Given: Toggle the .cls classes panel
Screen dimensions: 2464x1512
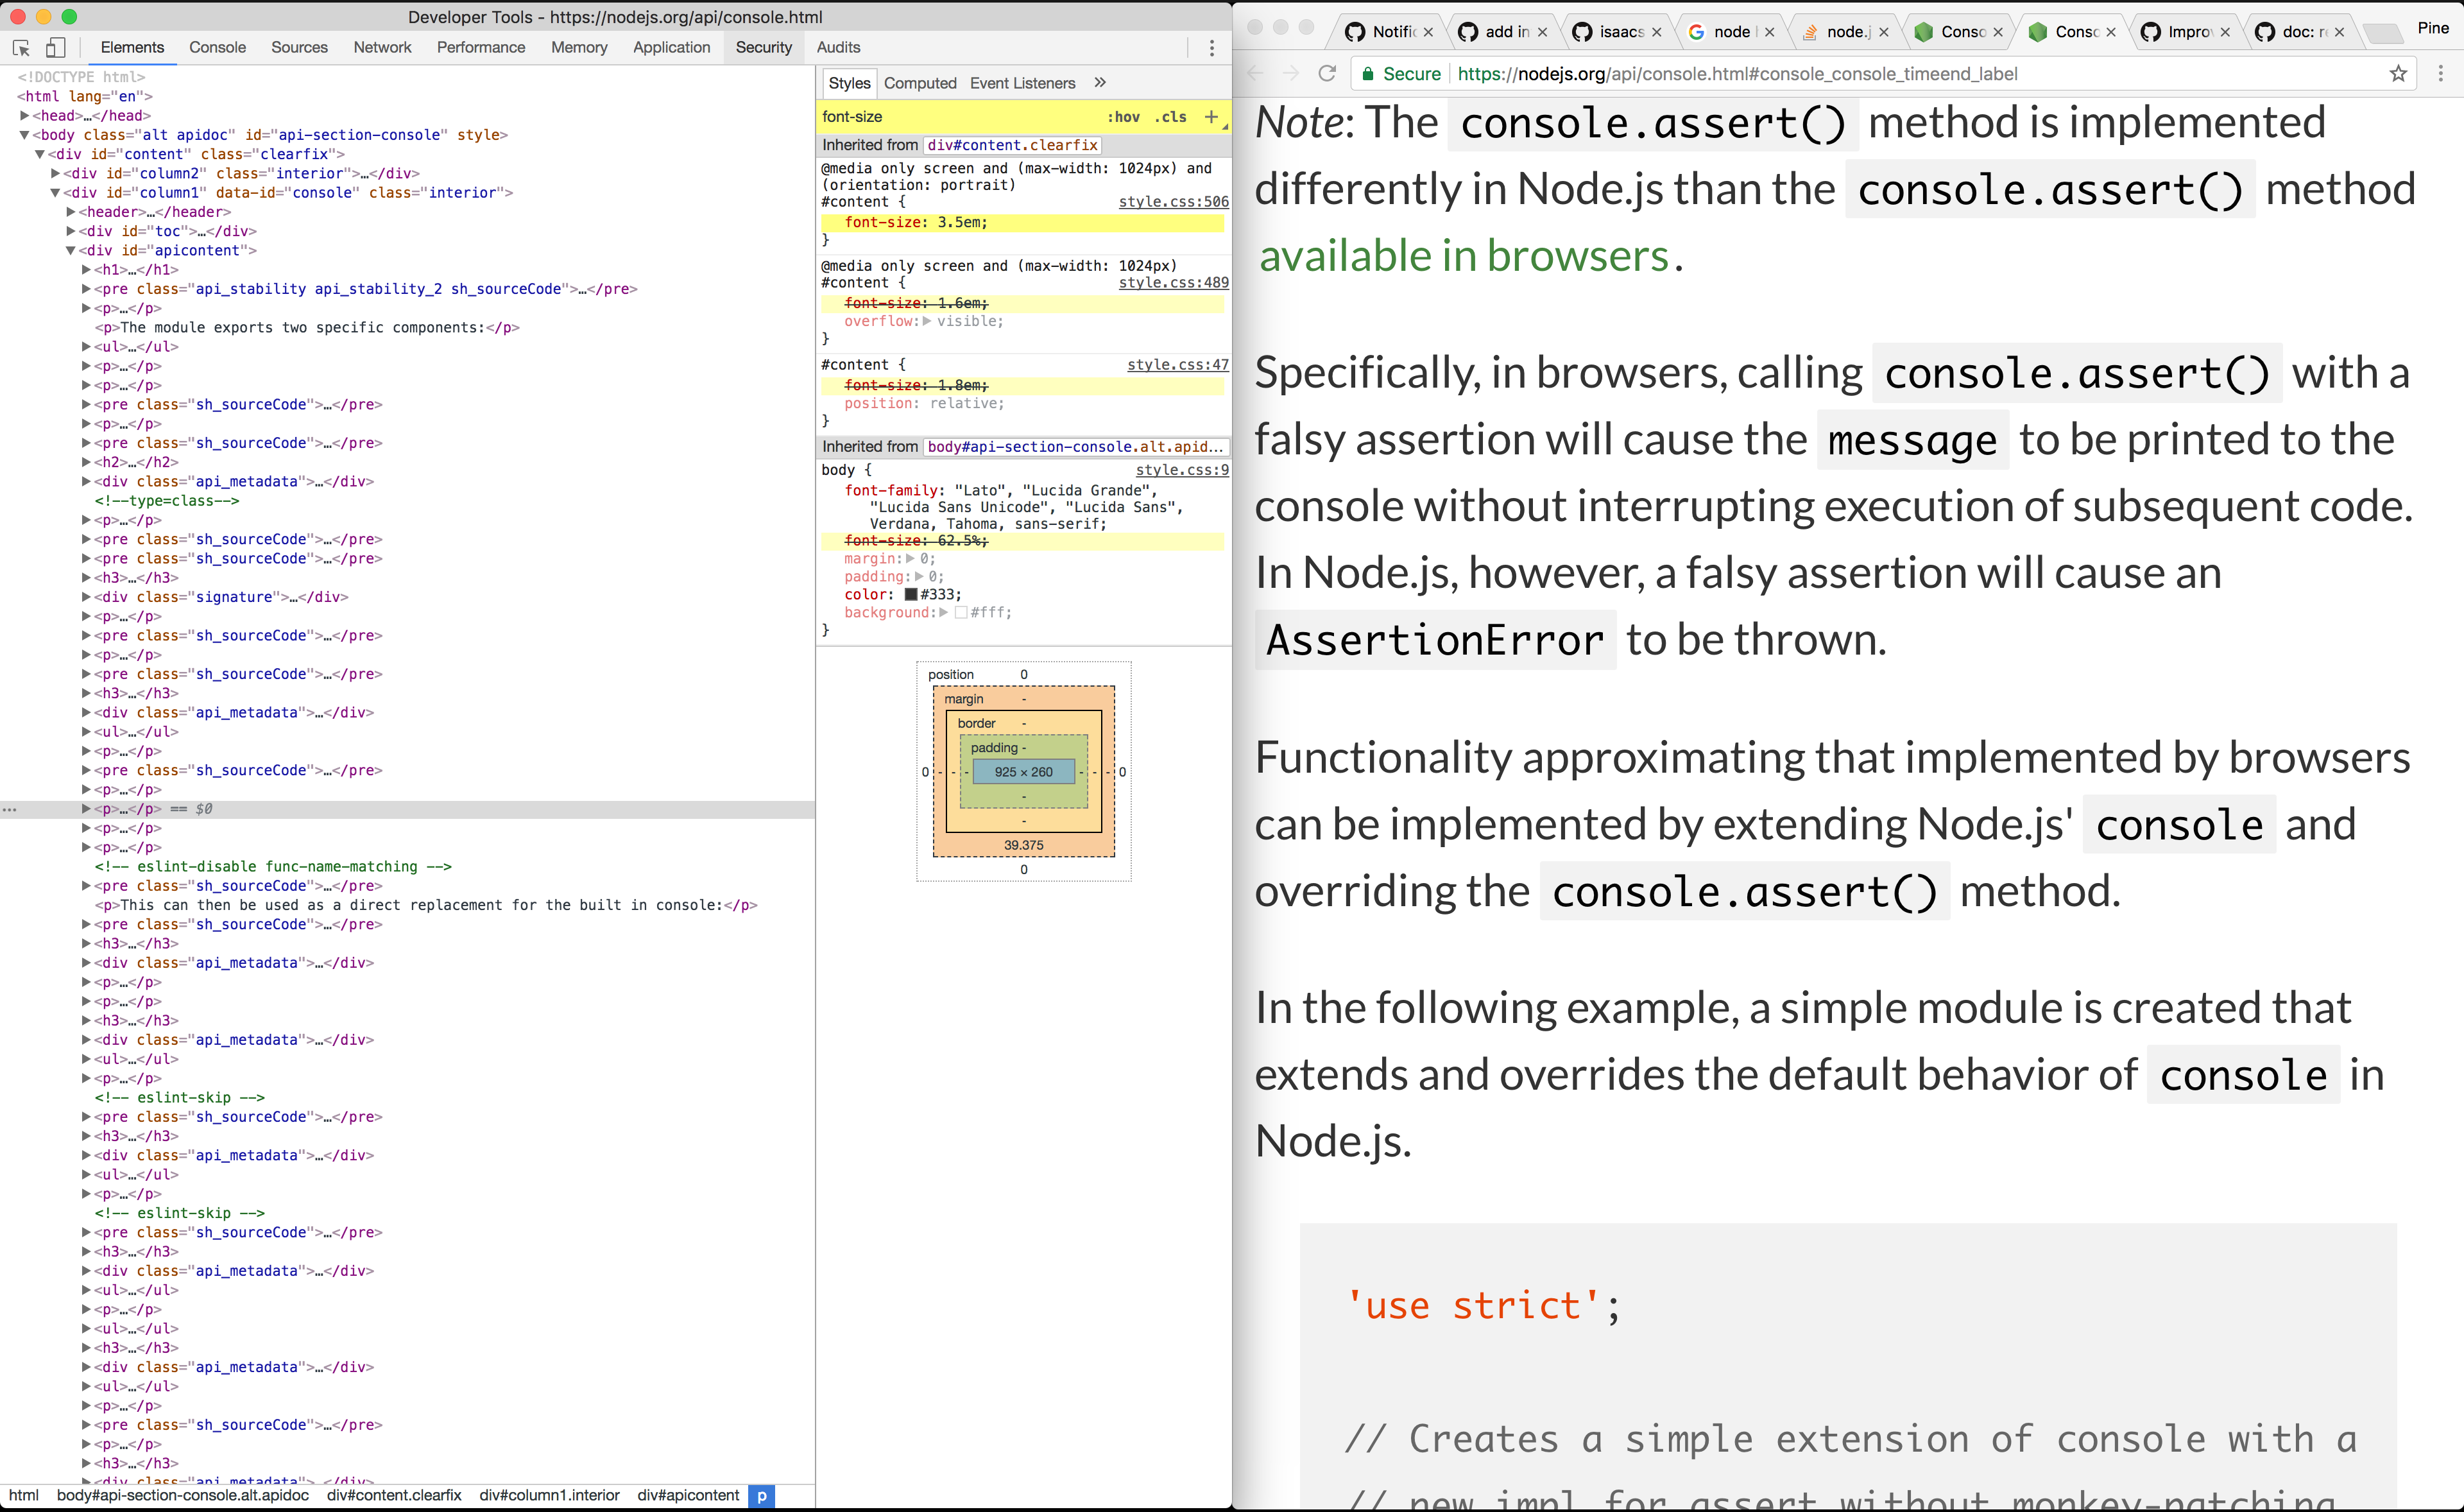Looking at the screenshot, I should [x=1170, y=117].
